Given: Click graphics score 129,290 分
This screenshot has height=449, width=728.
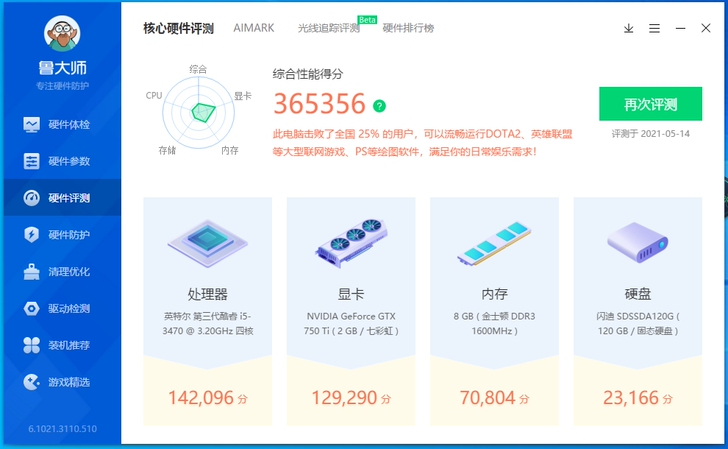Looking at the screenshot, I should tap(351, 398).
